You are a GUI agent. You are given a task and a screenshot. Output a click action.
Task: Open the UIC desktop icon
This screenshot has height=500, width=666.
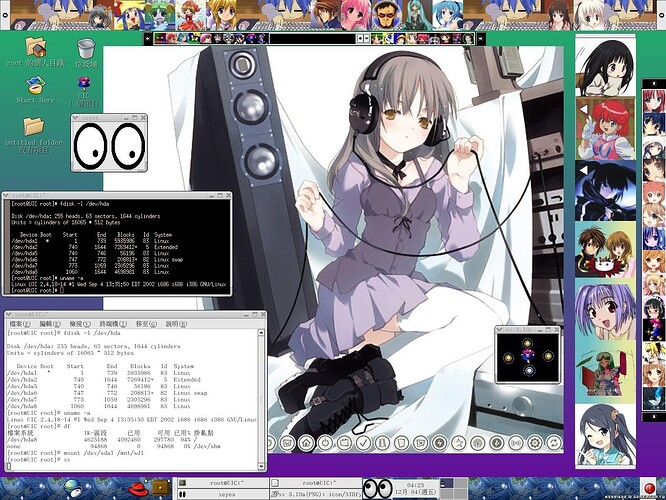[84, 91]
